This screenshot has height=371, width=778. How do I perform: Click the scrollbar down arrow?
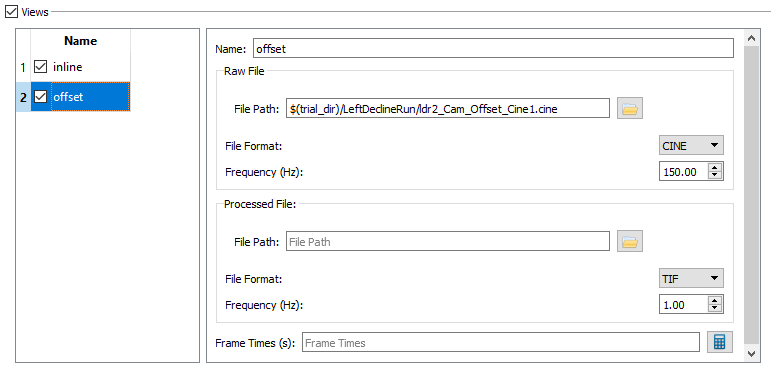coord(751,353)
